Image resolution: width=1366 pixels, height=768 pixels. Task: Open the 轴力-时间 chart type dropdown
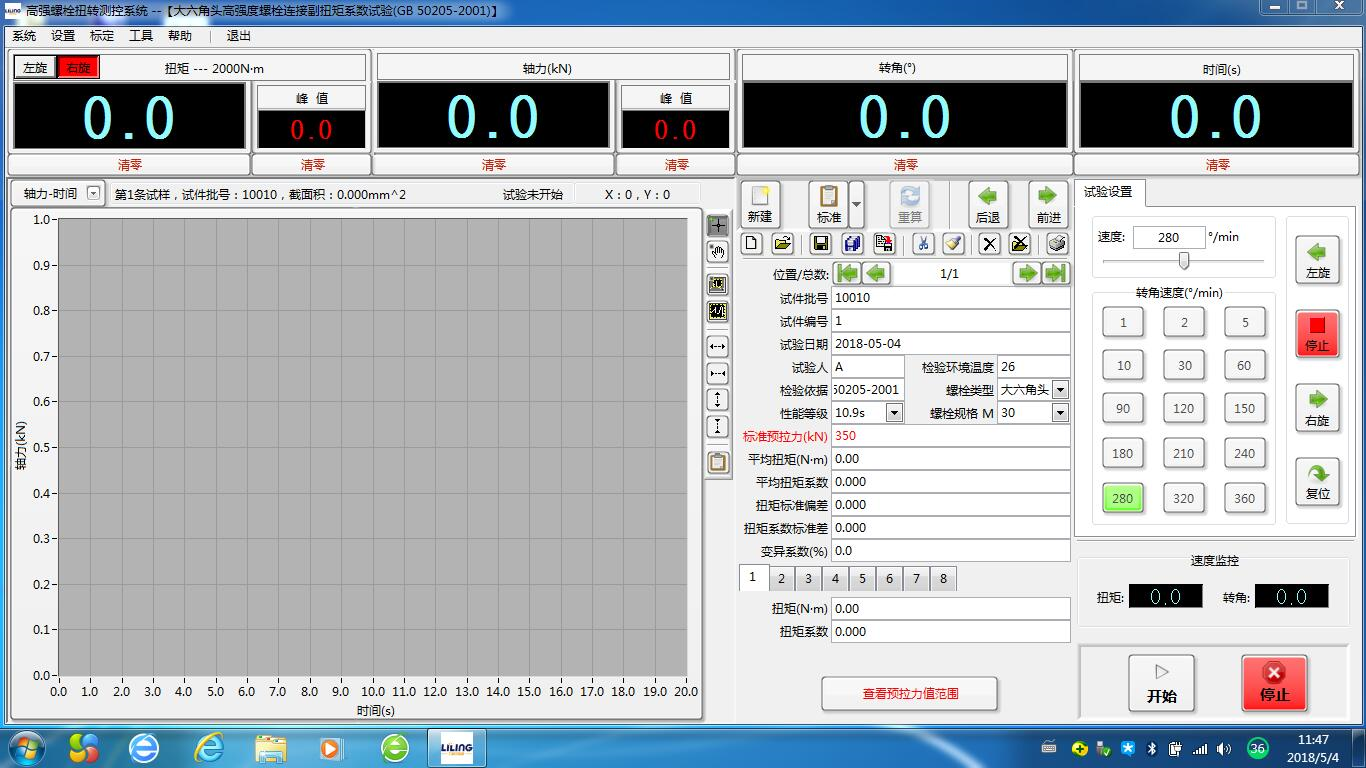93,193
